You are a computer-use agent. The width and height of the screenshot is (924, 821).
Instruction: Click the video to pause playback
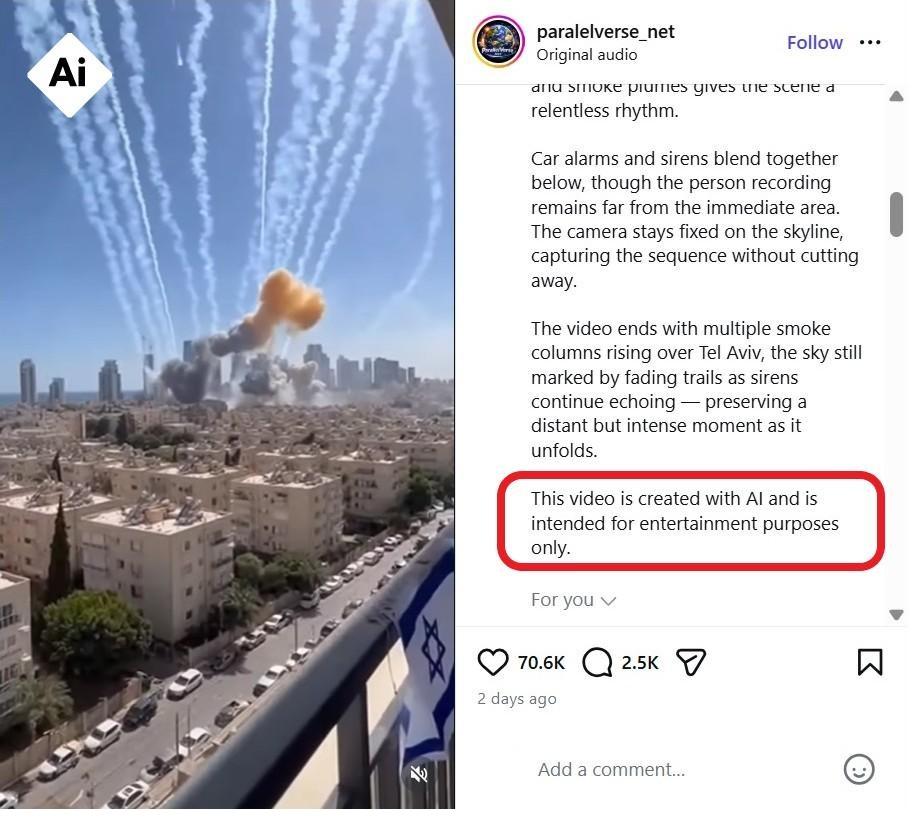(x=227, y=404)
